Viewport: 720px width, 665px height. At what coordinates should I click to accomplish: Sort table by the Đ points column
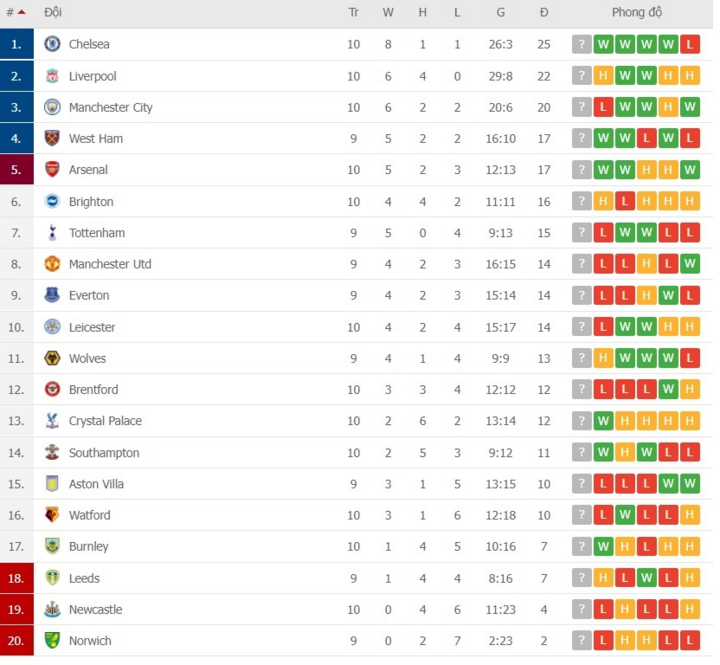click(544, 13)
